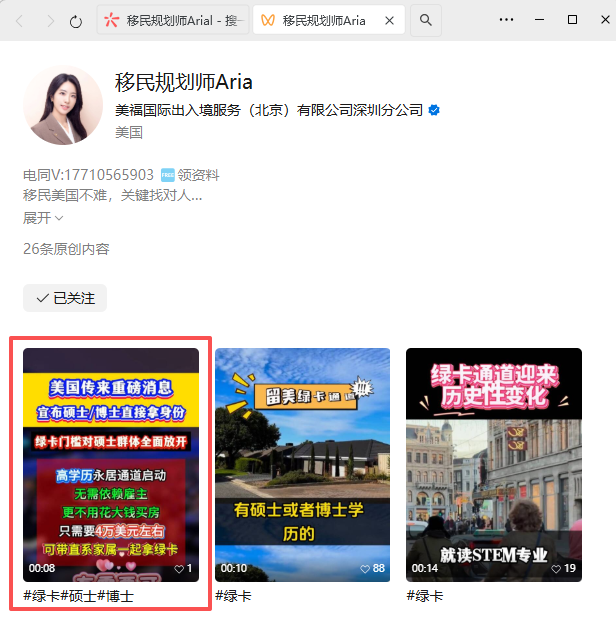Viewport: 616px width, 617px height.
Task: Click the hashtag caption #绿卡#硕士#博士
Action: (78, 596)
